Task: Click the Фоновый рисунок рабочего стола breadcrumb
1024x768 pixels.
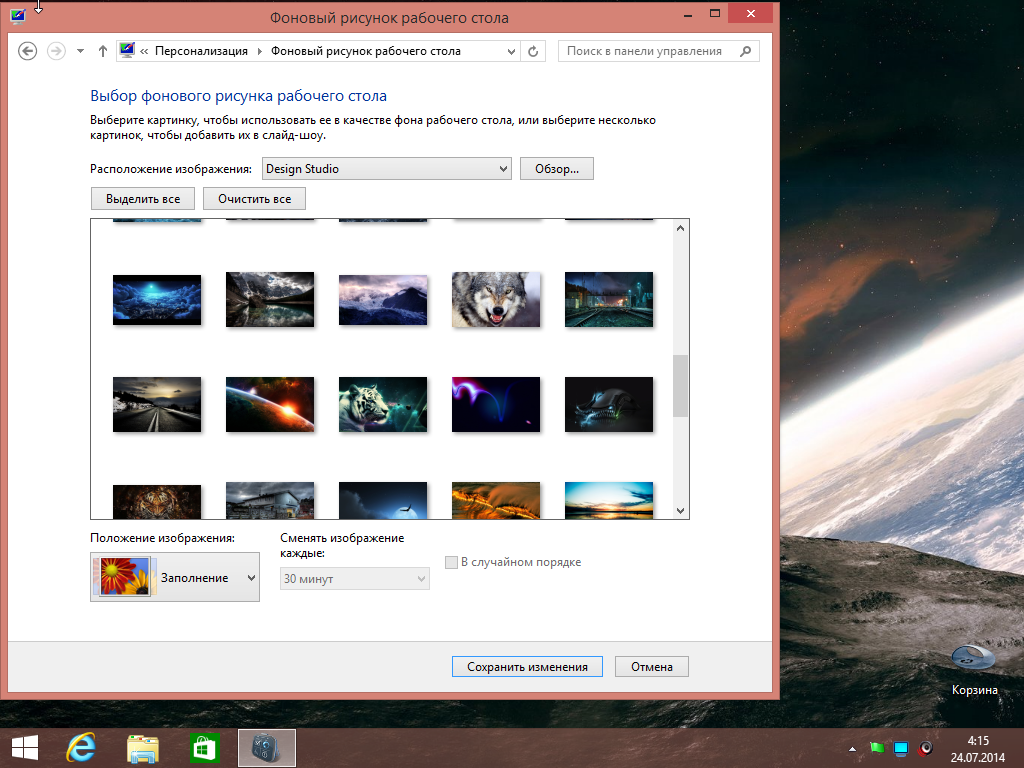Action: point(366,51)
